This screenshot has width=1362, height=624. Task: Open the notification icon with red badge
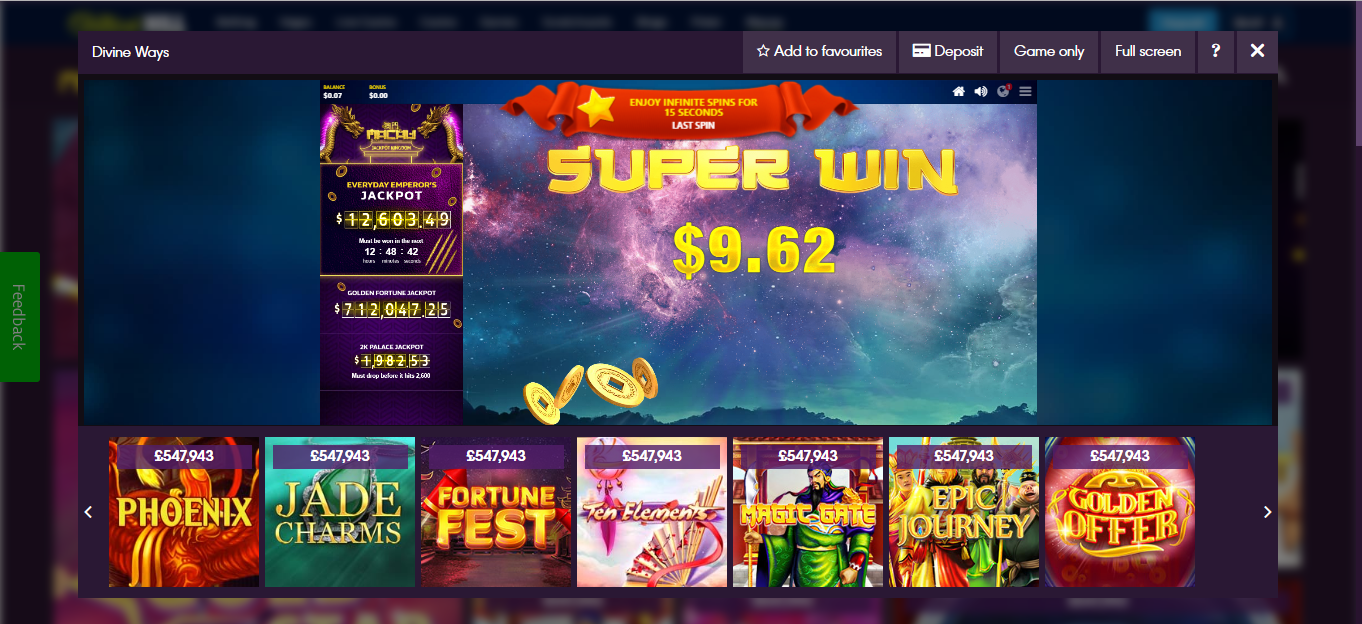coord(1003,91)
